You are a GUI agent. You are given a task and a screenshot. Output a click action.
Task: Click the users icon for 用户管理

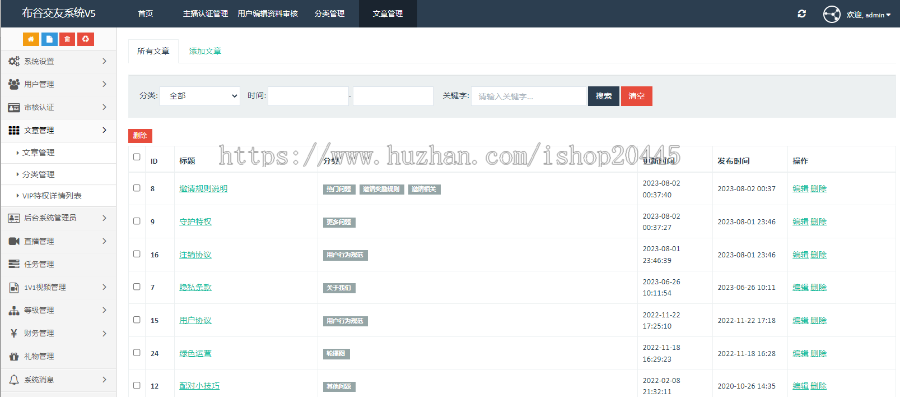tap(14, 84)
